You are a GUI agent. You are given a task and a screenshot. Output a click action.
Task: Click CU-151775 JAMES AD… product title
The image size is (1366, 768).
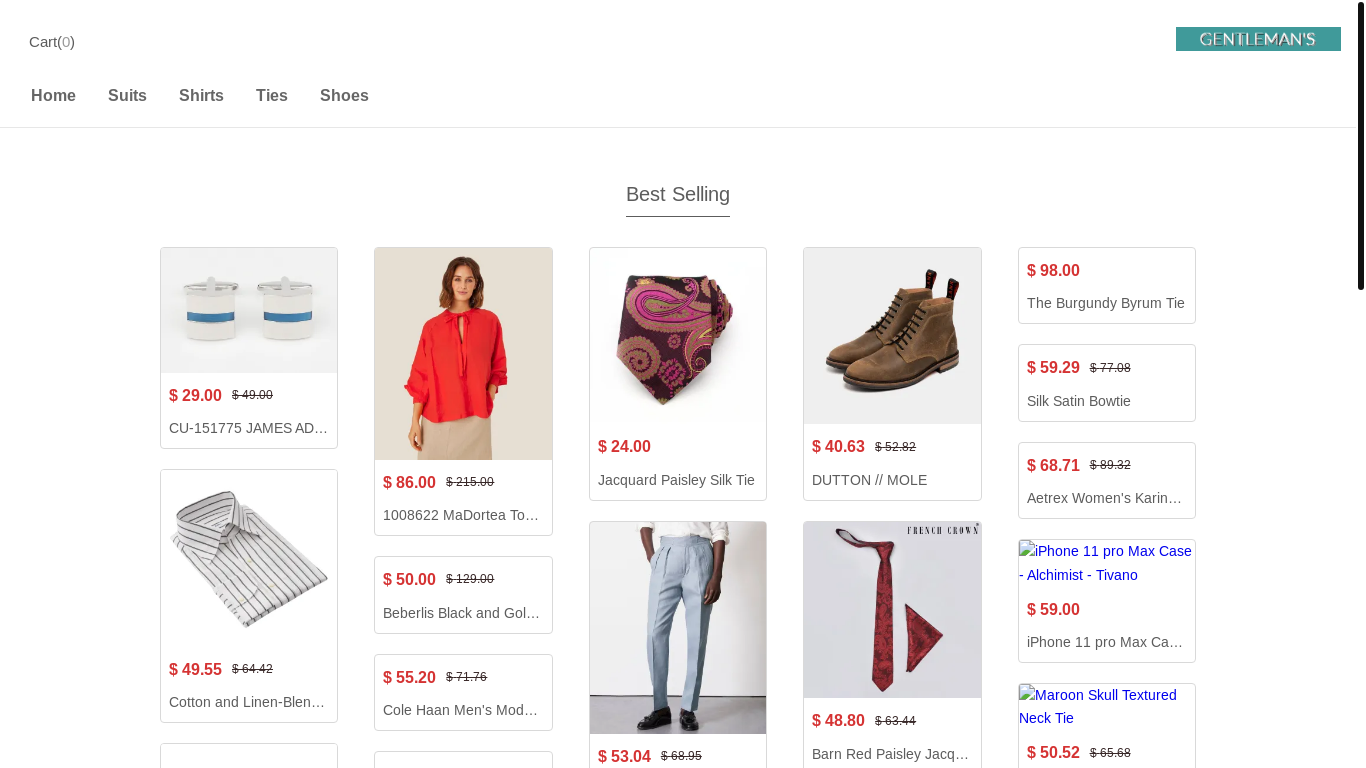pyautogui.click(x=249, y=428)
